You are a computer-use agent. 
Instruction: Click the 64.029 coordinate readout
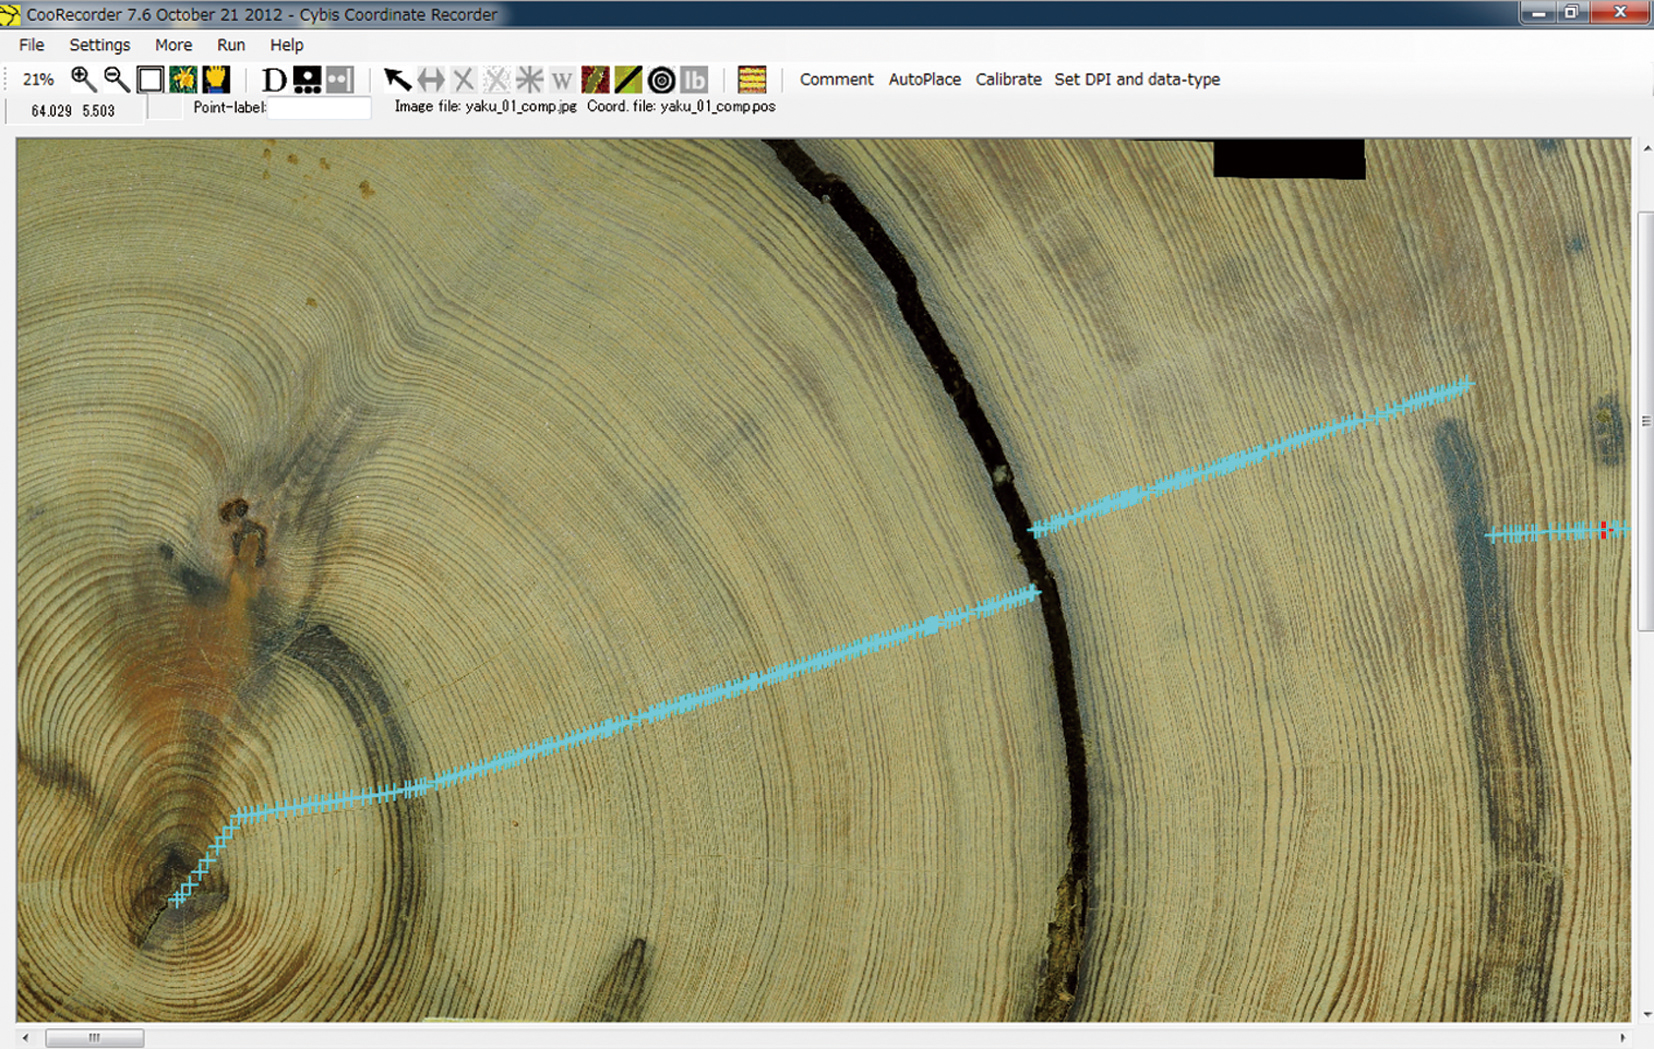click(51, 111)
